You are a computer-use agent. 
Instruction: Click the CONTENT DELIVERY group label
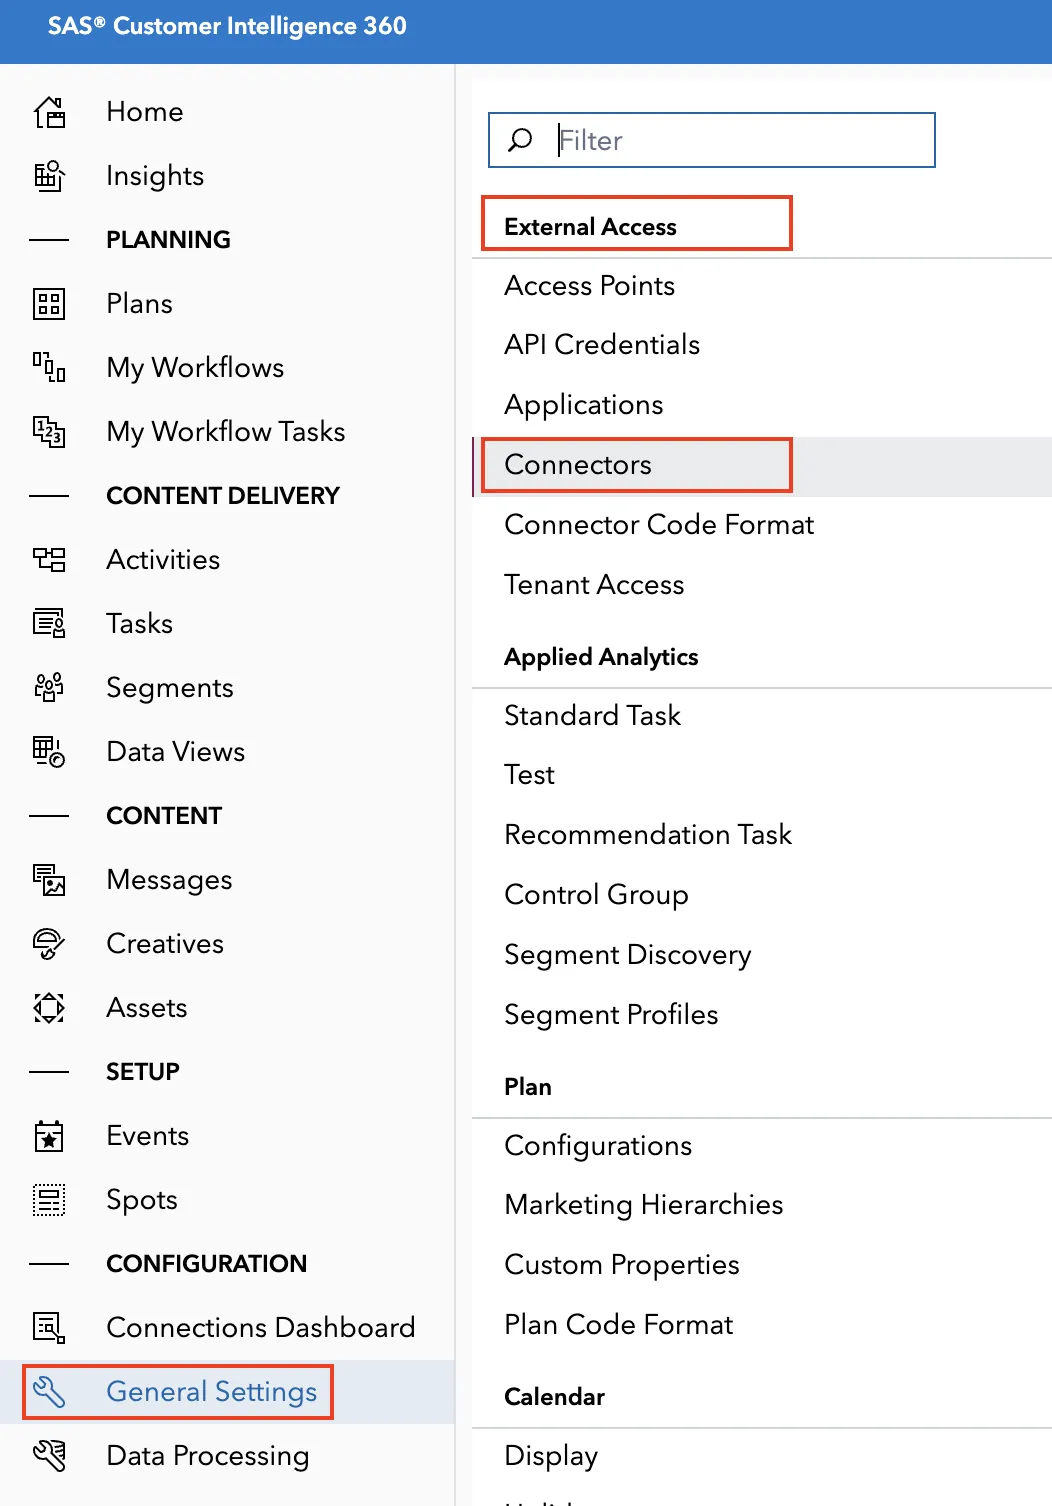point(223,496)
